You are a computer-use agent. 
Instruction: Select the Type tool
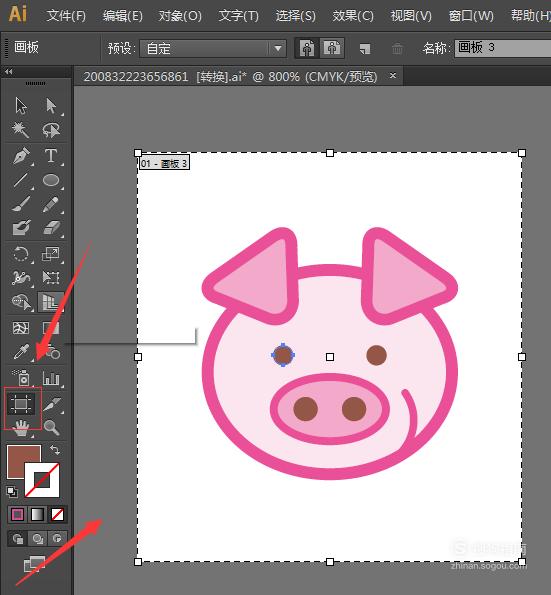click(50, 156)
